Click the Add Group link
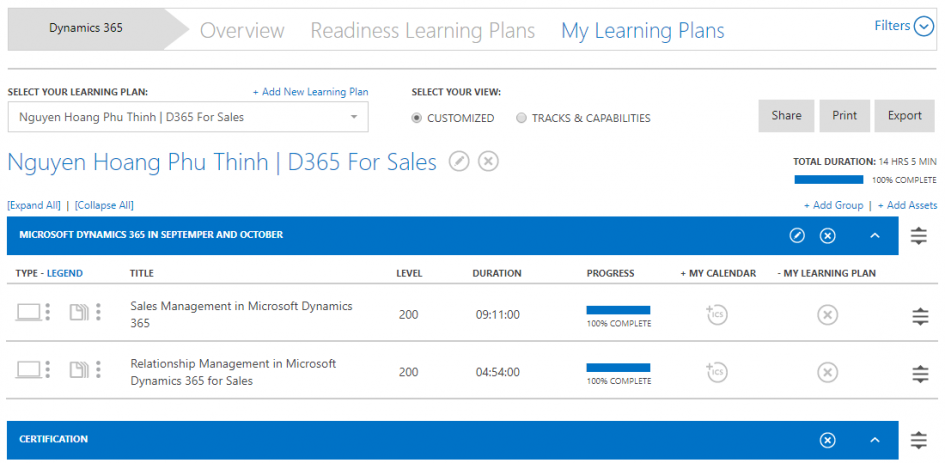 point(834,206)
